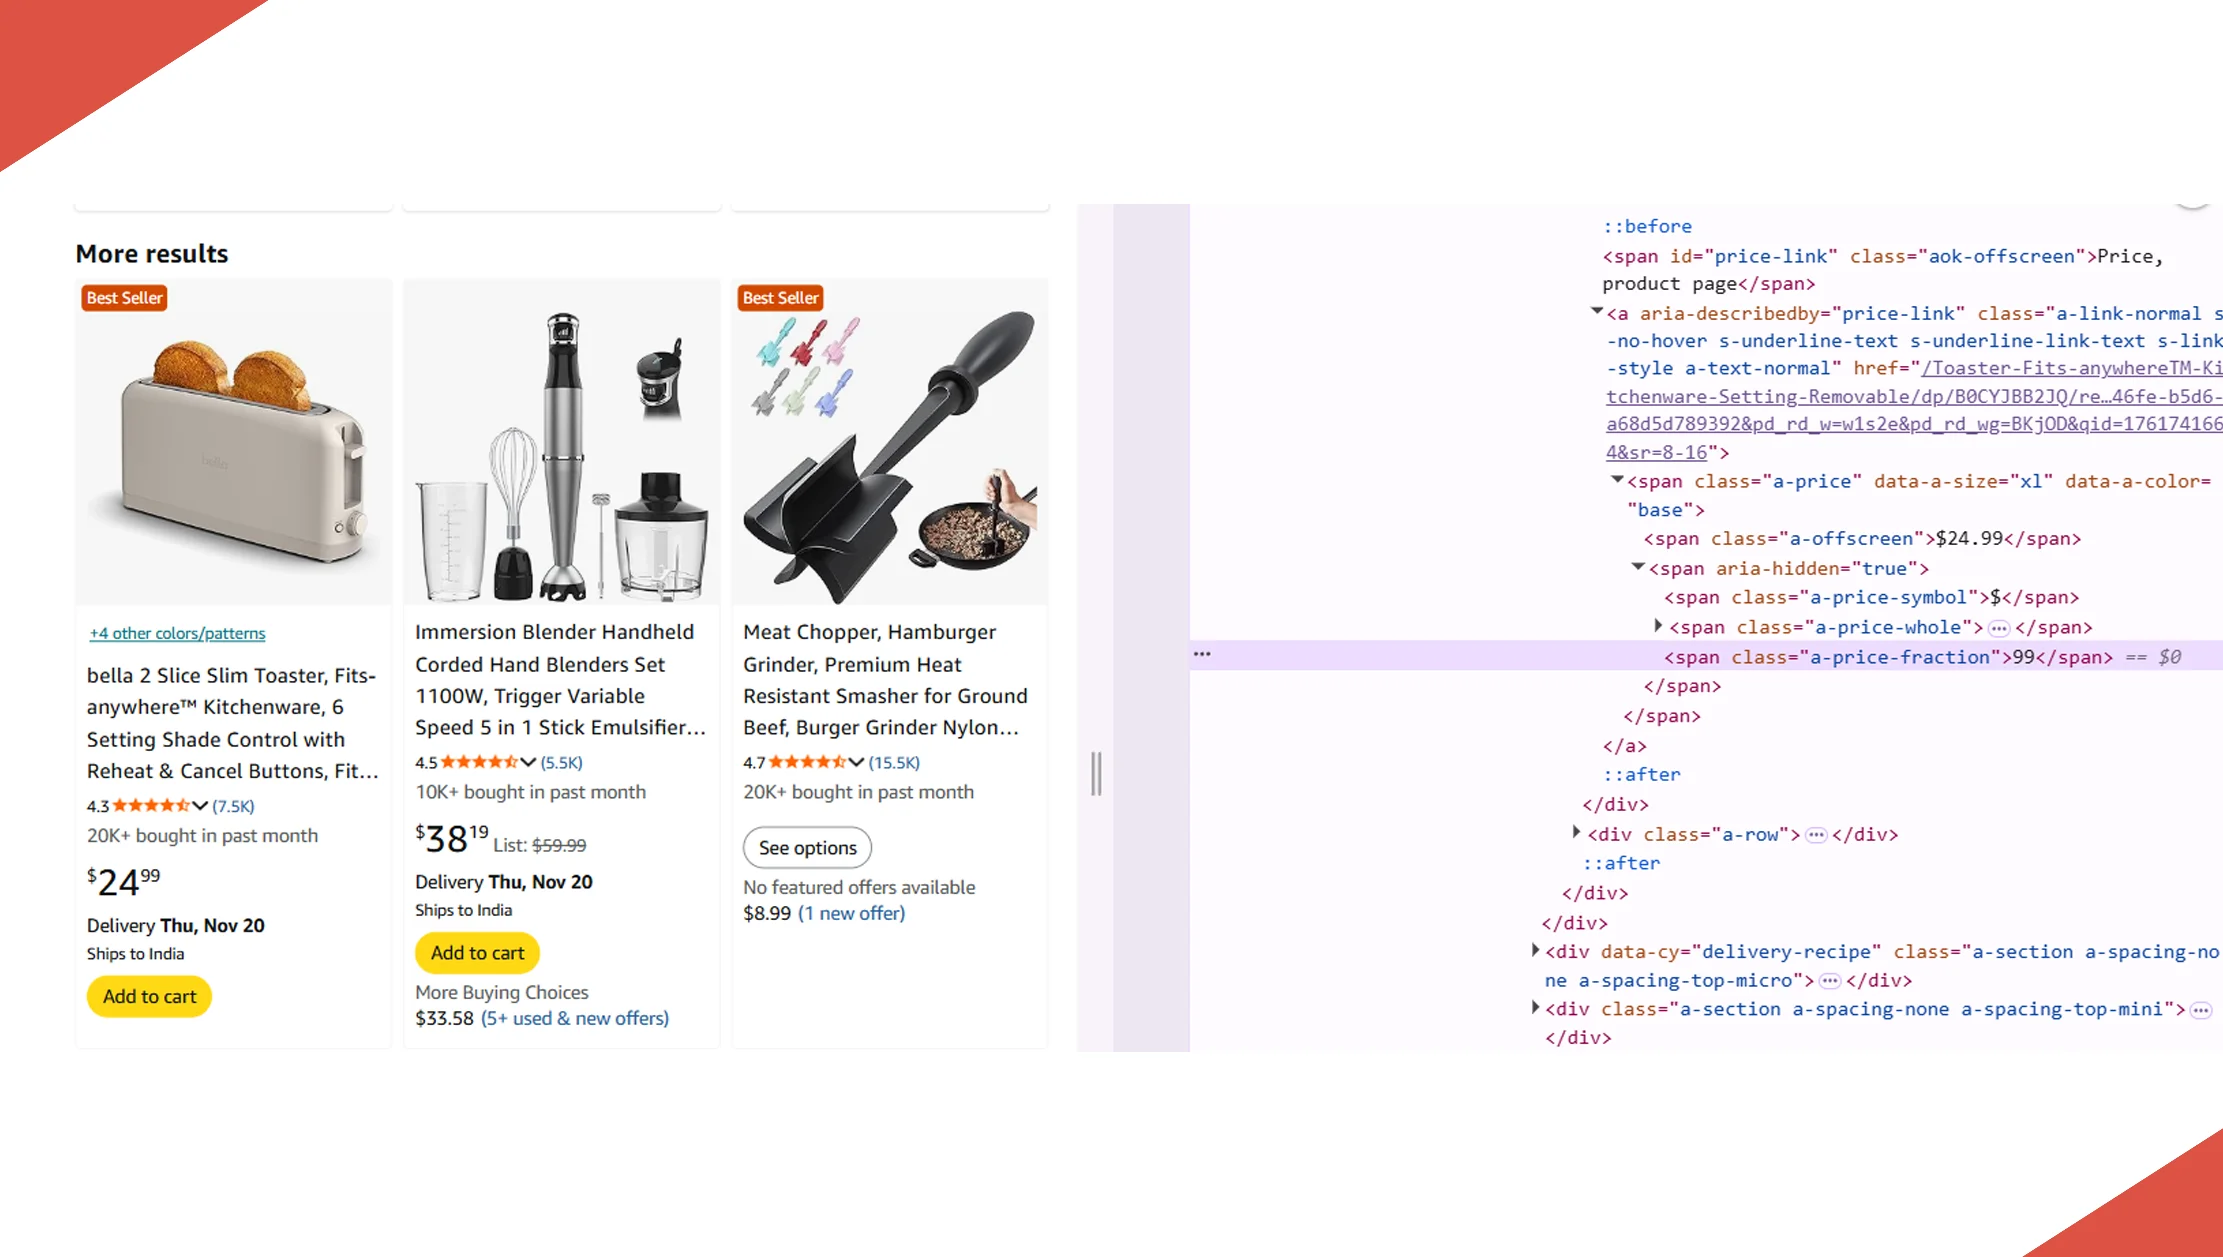This screenshot has width=2223, height=1257.
Task: Click the Best Seller badge on bella toaster
Action: pyautogui.click(x=124, y=298)
